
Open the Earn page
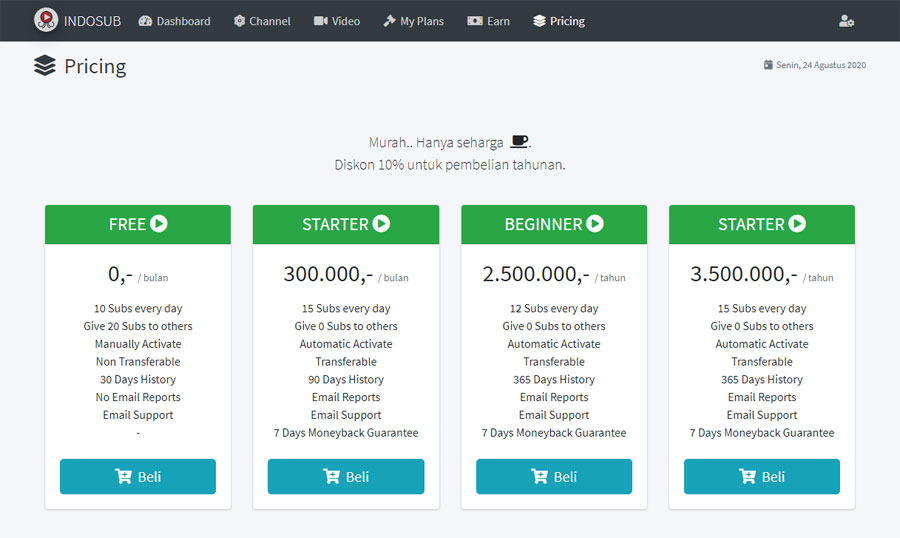point(488,21)
